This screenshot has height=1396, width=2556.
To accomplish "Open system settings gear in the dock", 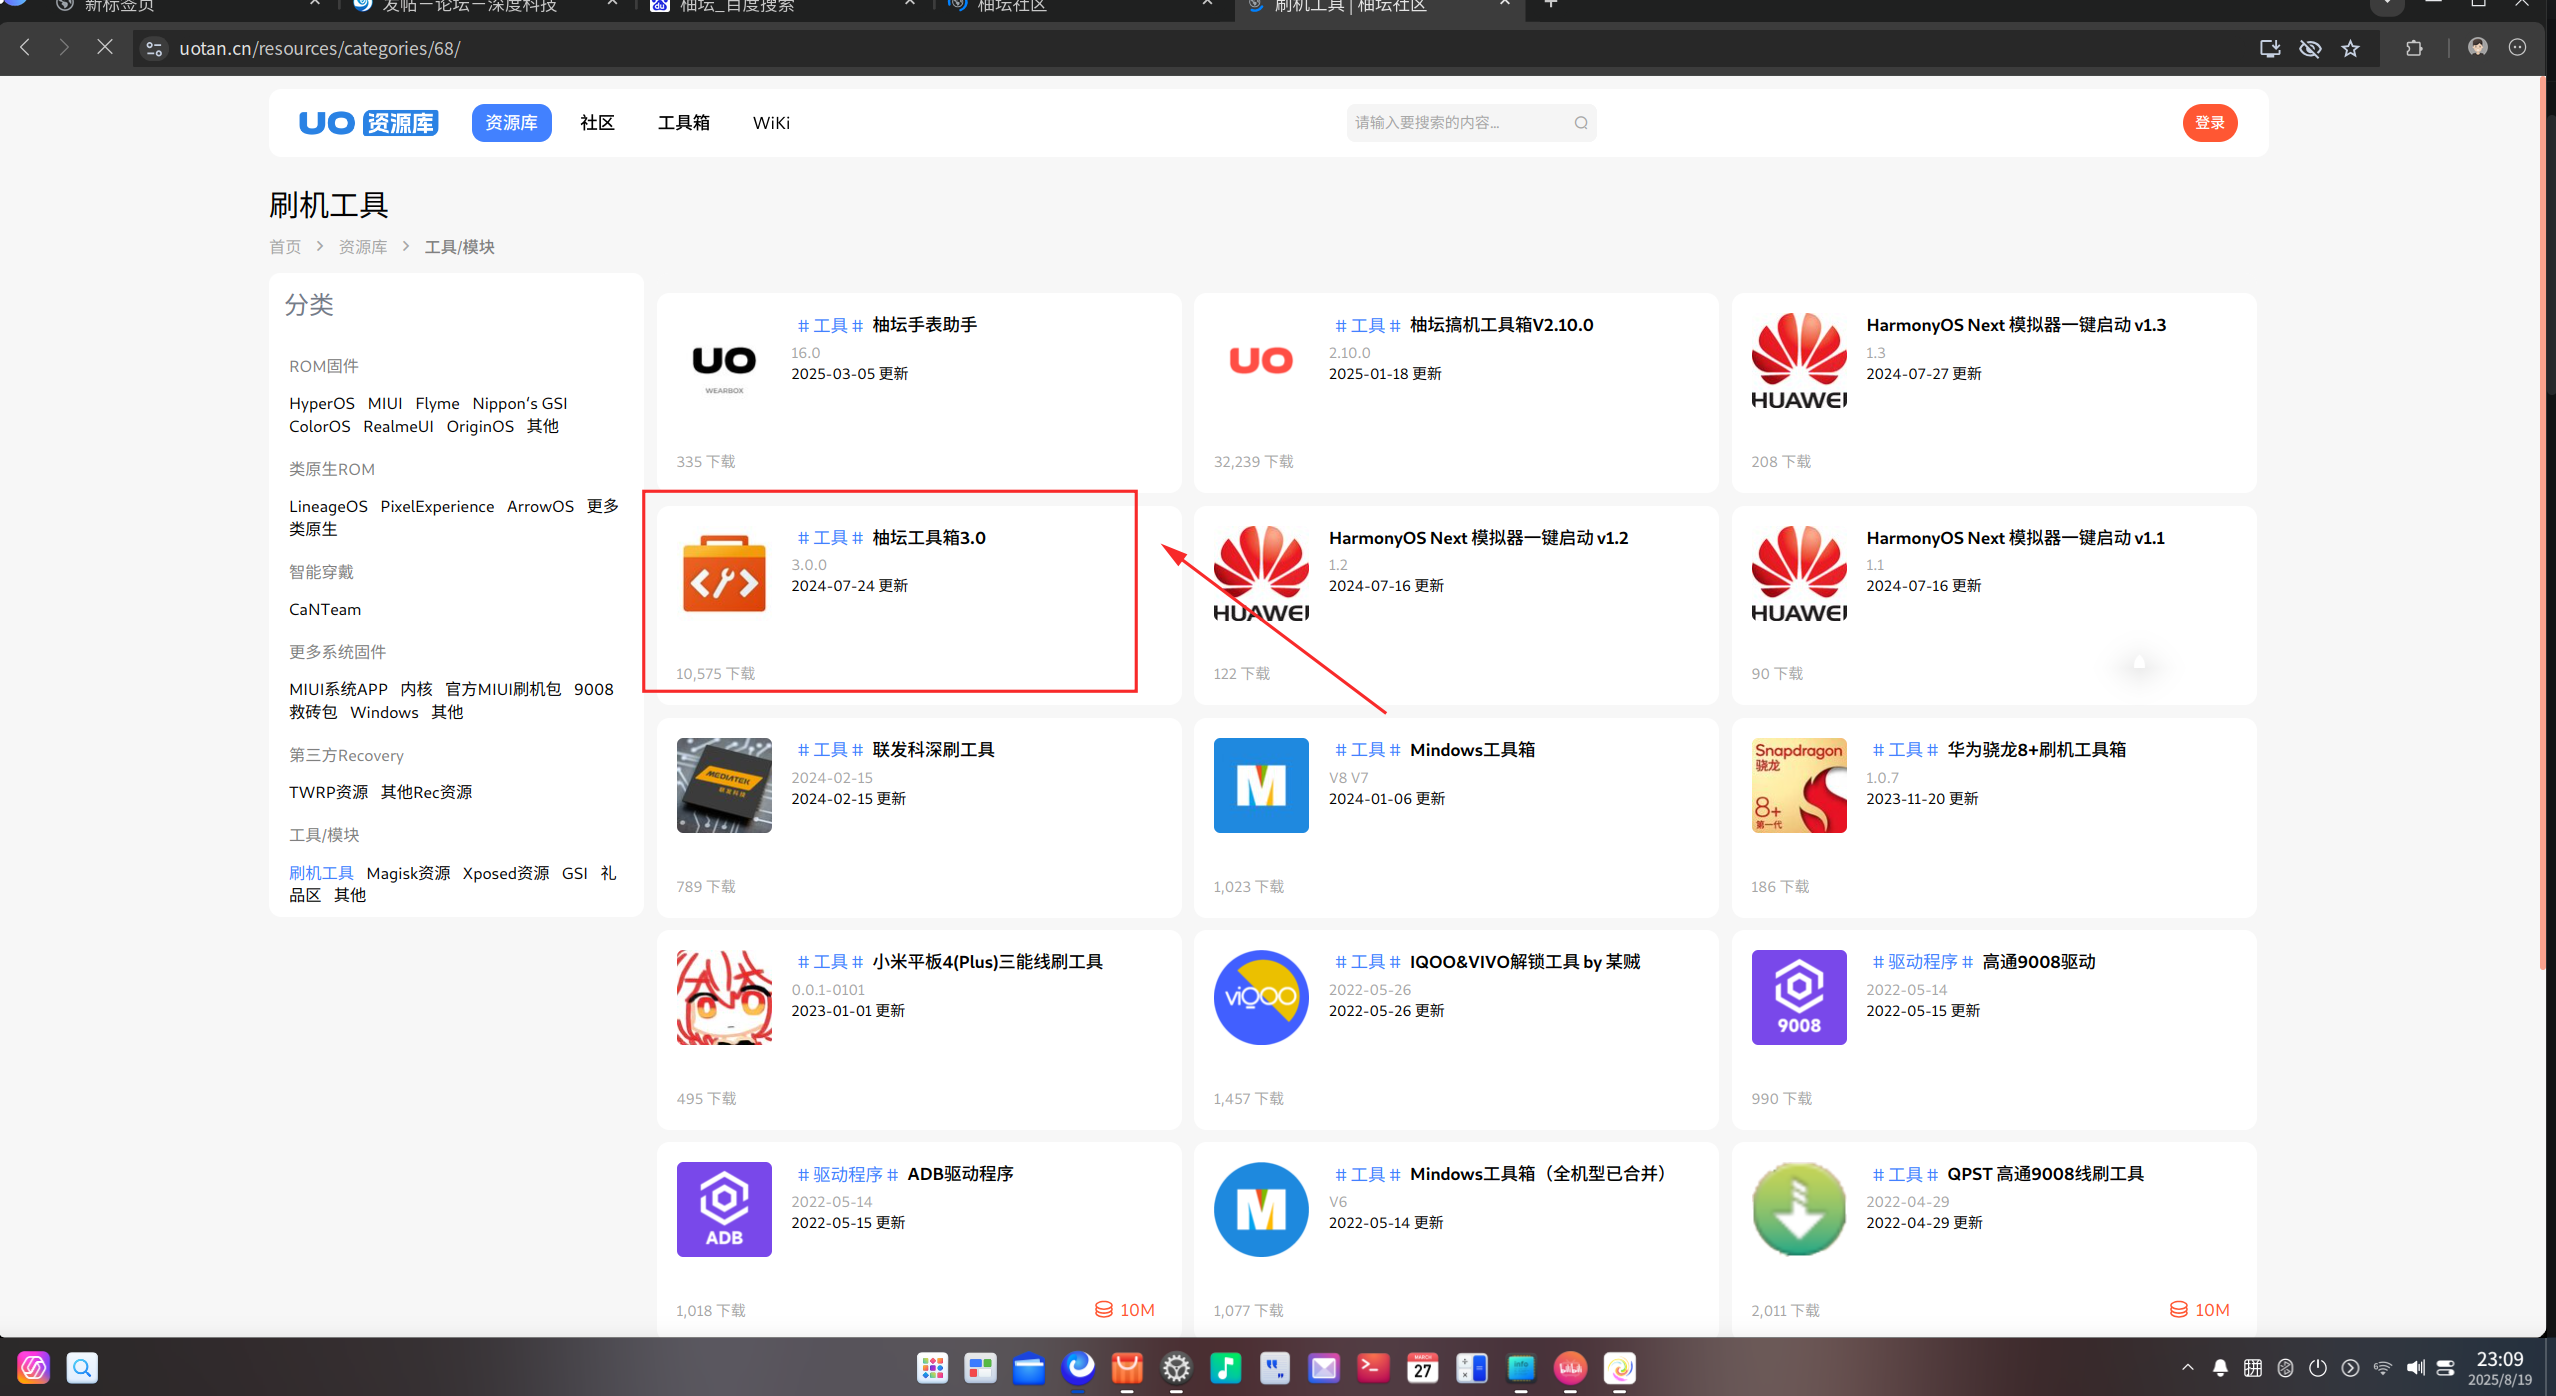I will click(1177, 1367).
